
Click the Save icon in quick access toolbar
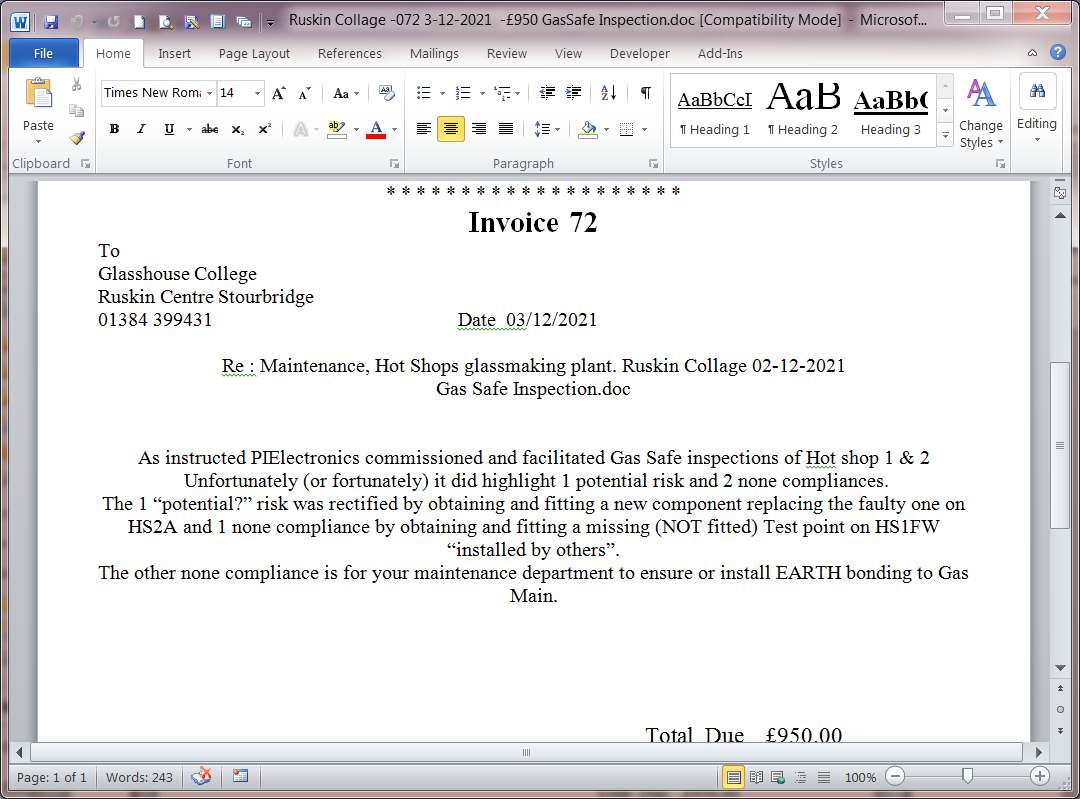click(50, 21)
